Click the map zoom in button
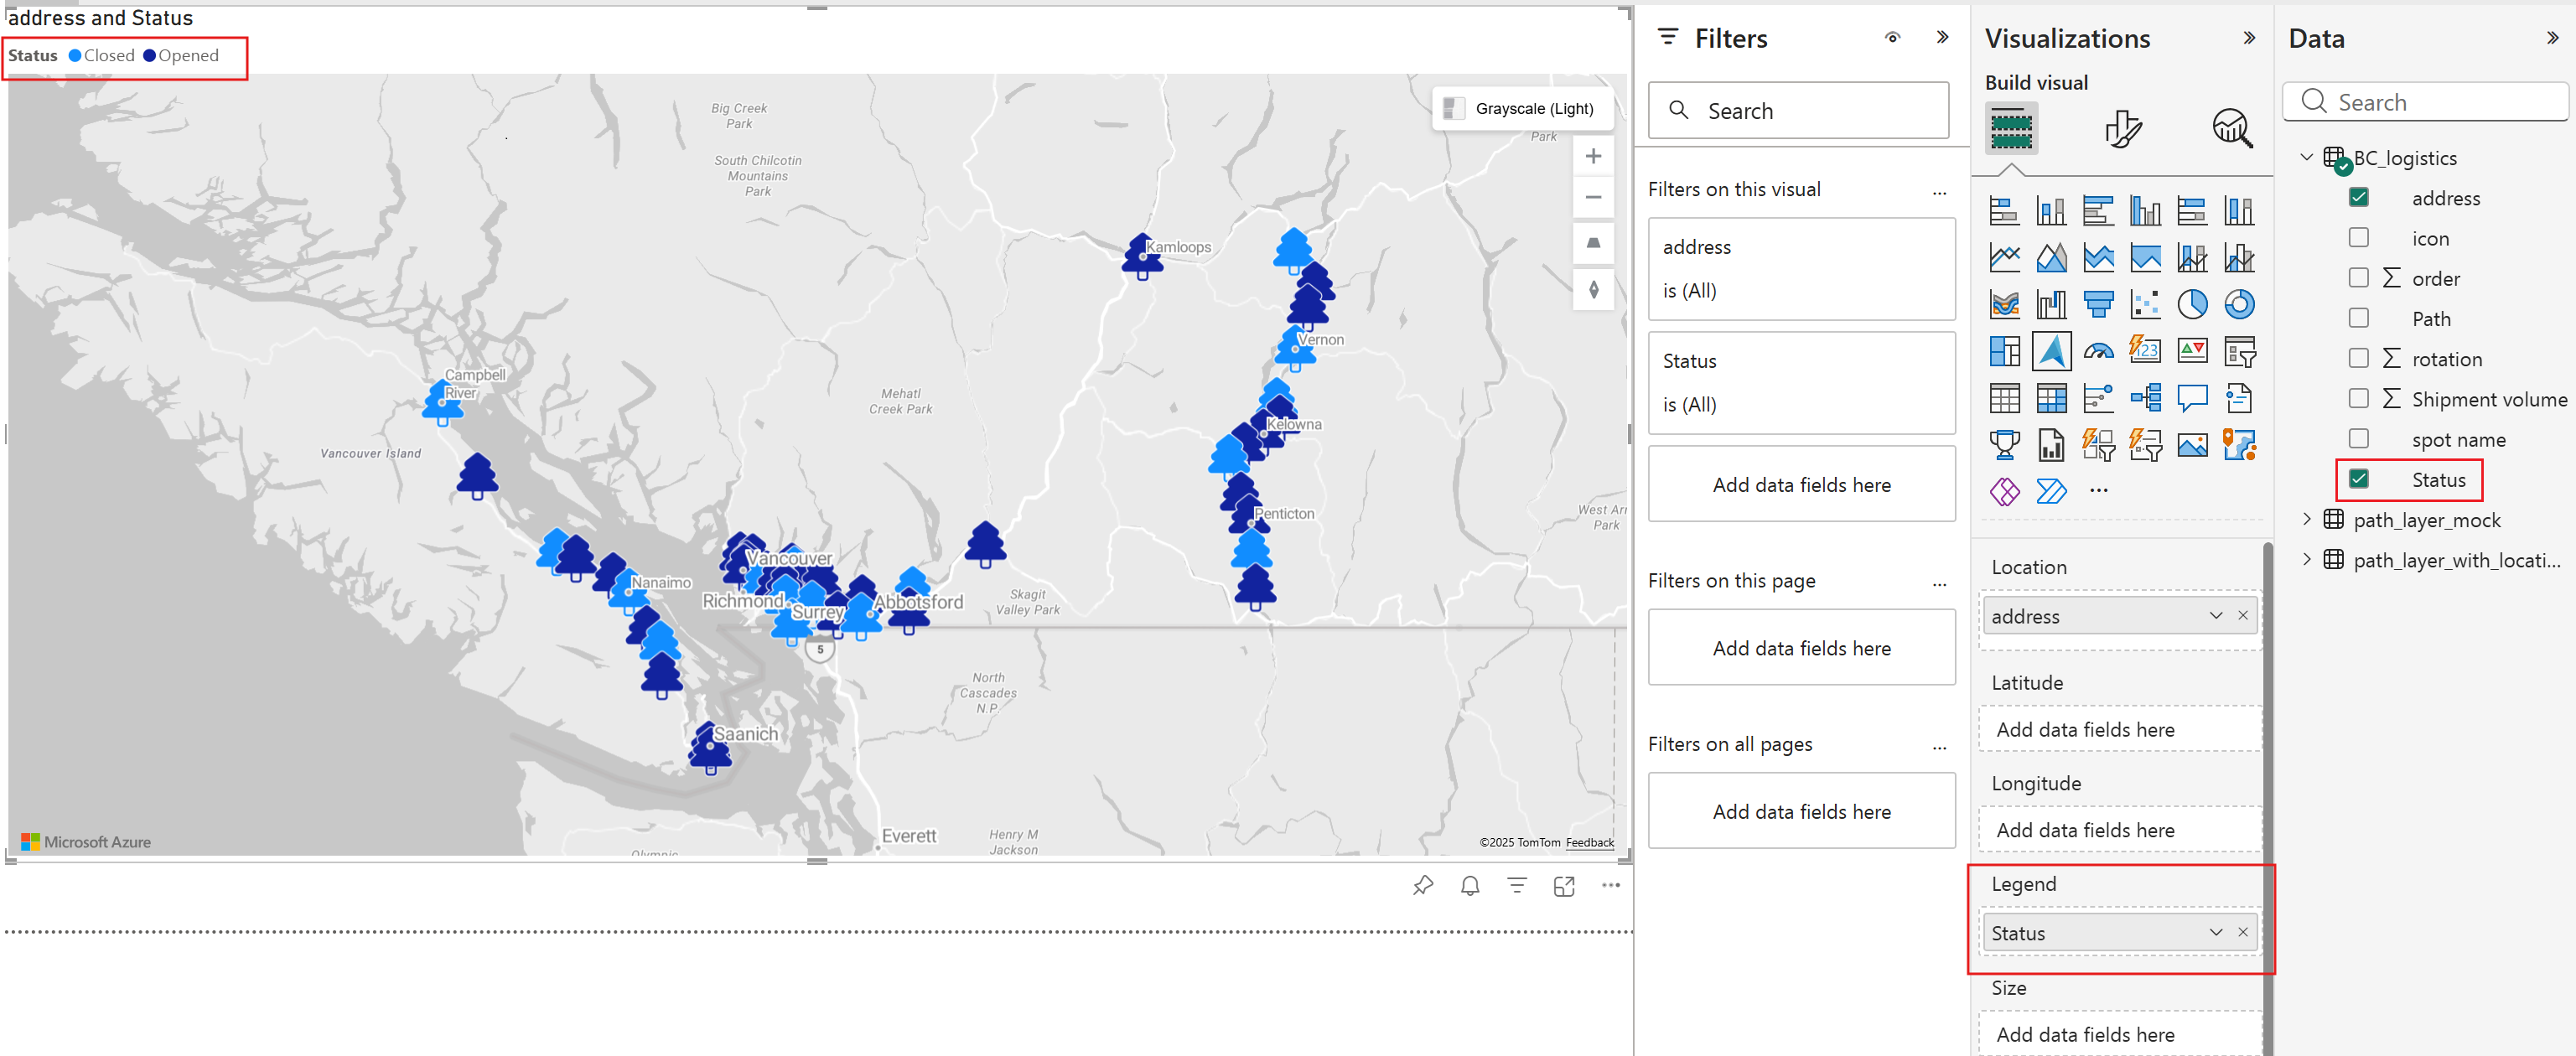The image size is (2576, 1056). click(1593, 156)
